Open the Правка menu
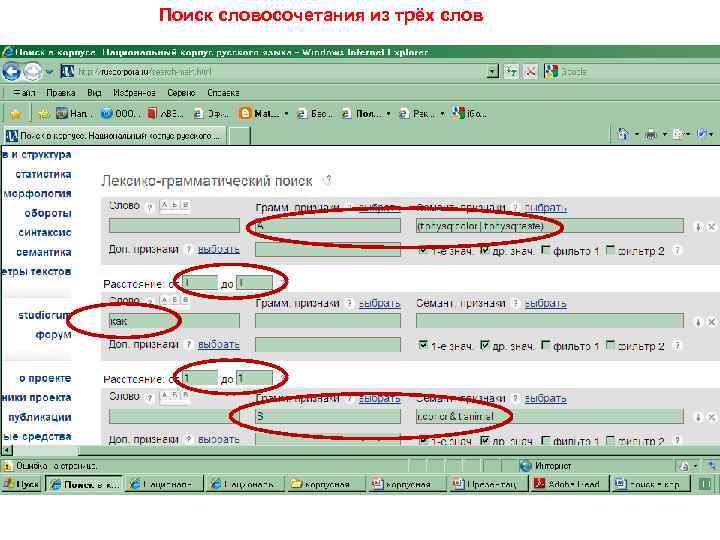 coord(61,93)
